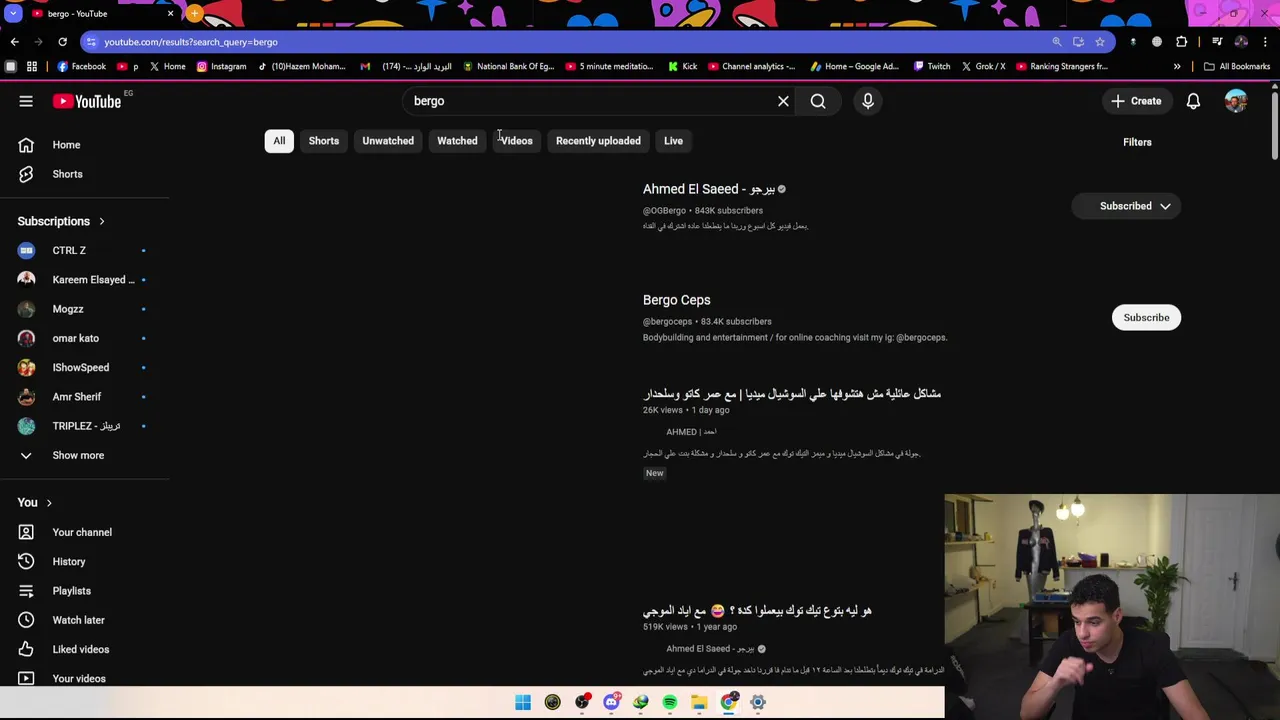
Task: Subscribe to Bergo Ceps channel
Action: tap(1146, 318)
